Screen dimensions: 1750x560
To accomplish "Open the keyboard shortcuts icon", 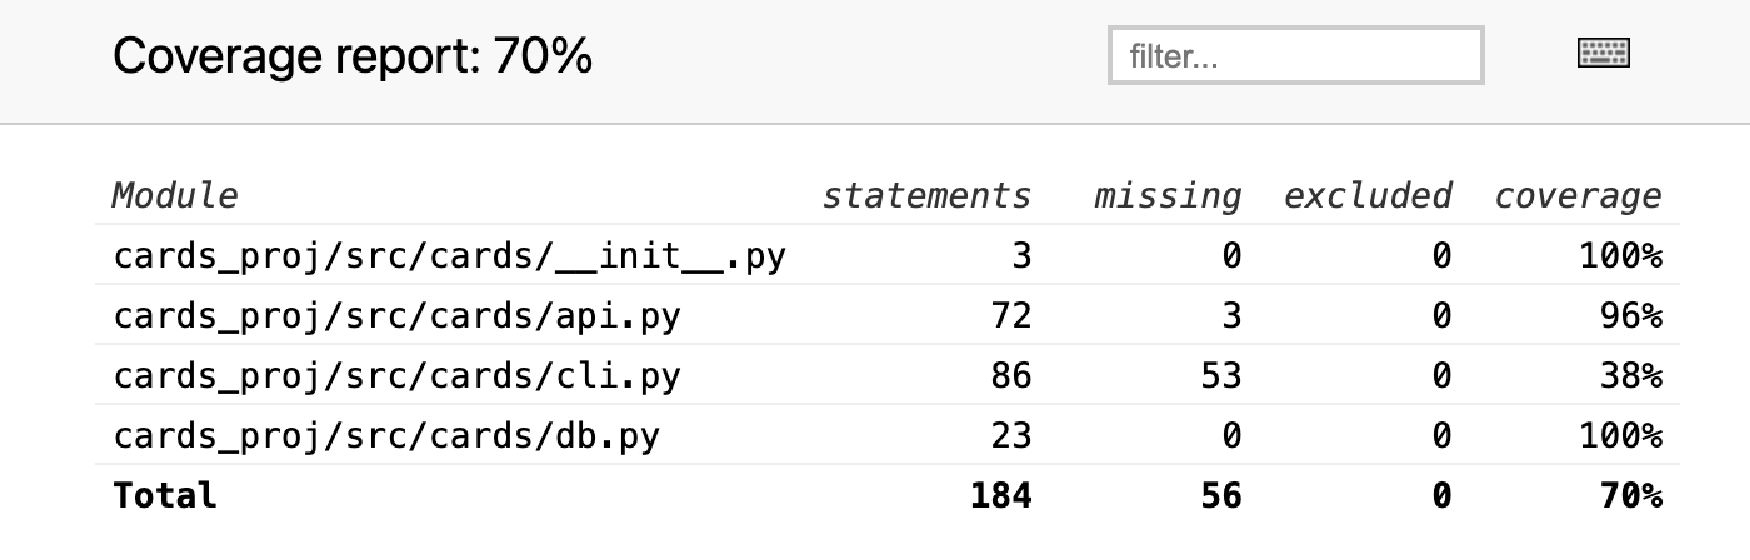I will [1603, 53].
